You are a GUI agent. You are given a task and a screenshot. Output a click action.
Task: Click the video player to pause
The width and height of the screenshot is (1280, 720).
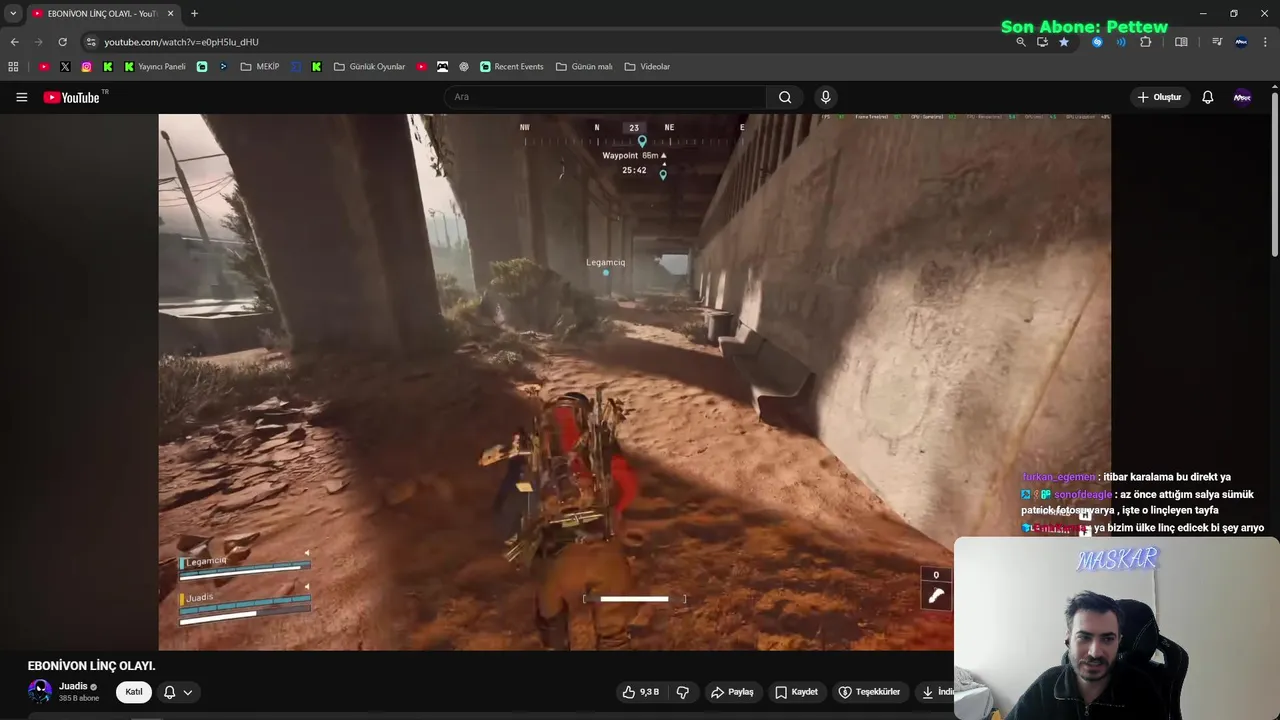point(634,381)
